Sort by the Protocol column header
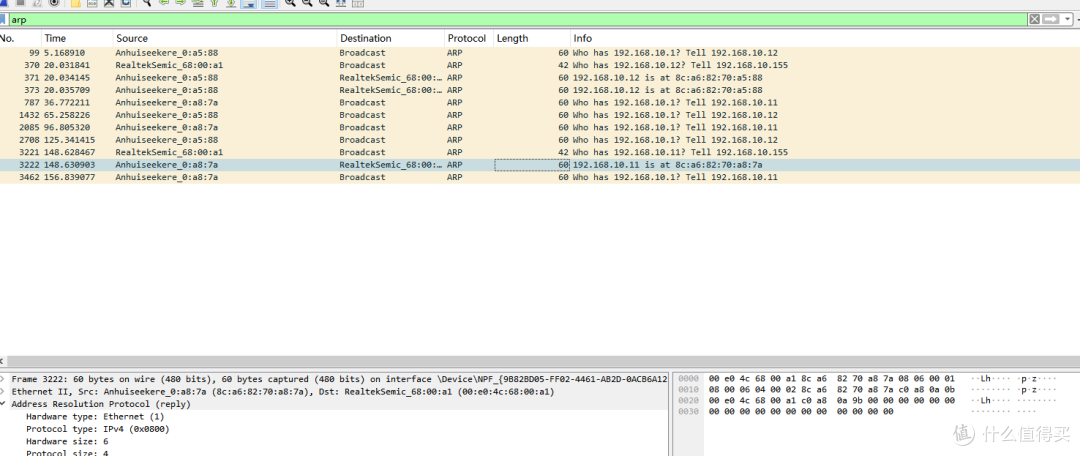 click(468, 39)
